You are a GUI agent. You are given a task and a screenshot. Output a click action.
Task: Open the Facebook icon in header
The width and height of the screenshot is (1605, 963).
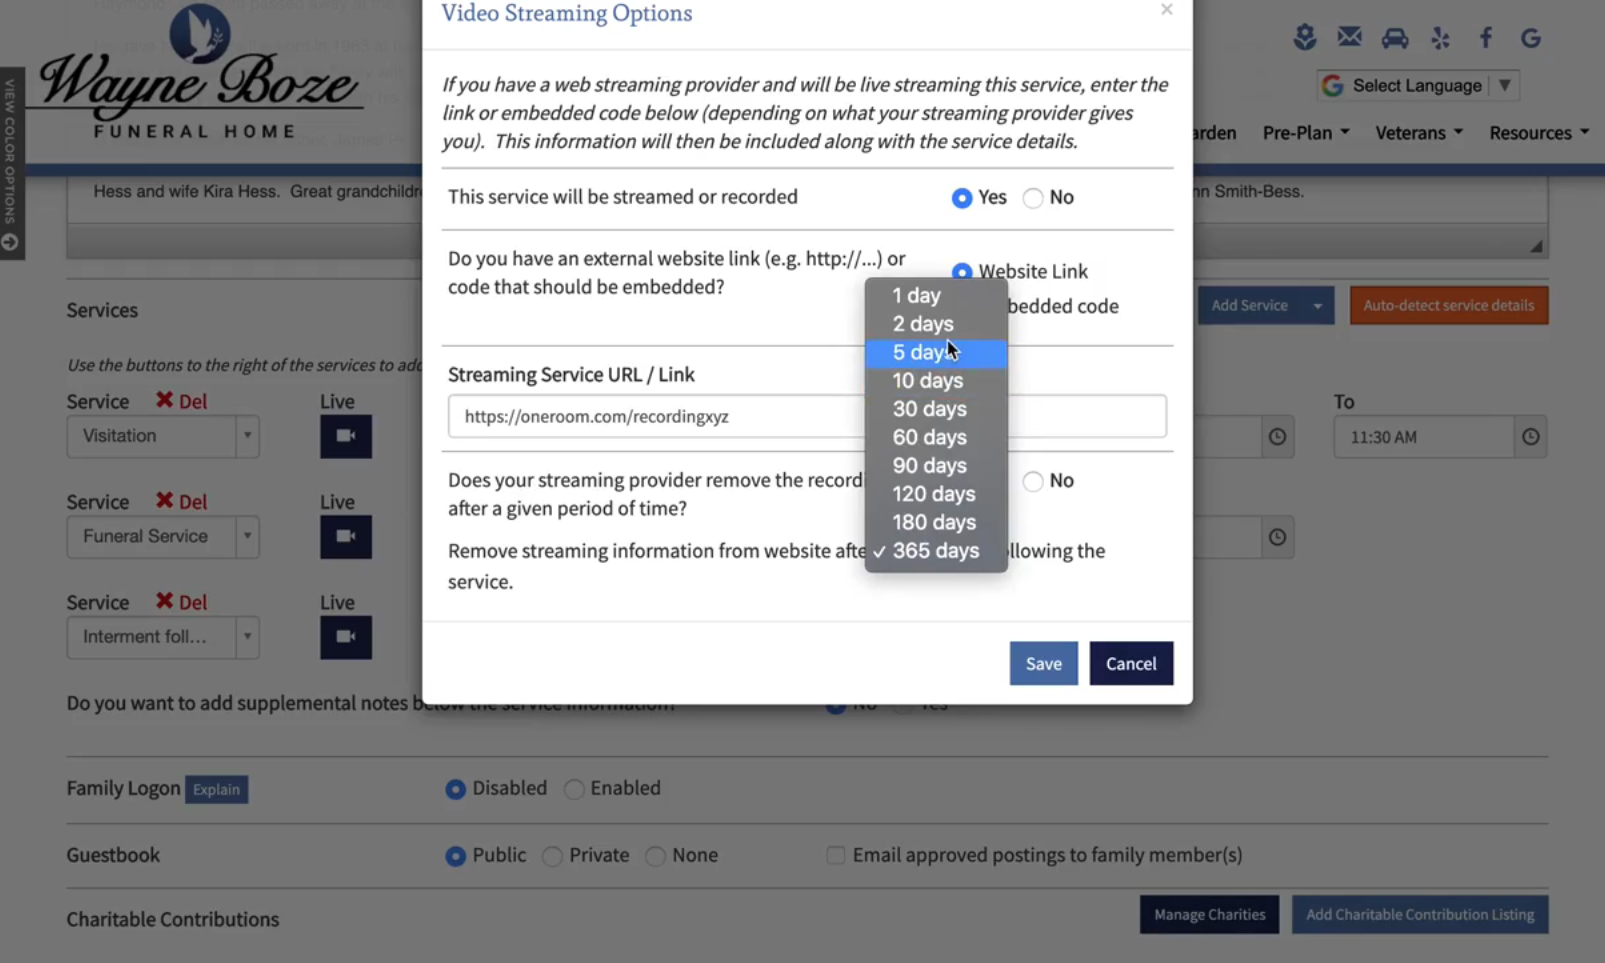(x=1485, y=38)
